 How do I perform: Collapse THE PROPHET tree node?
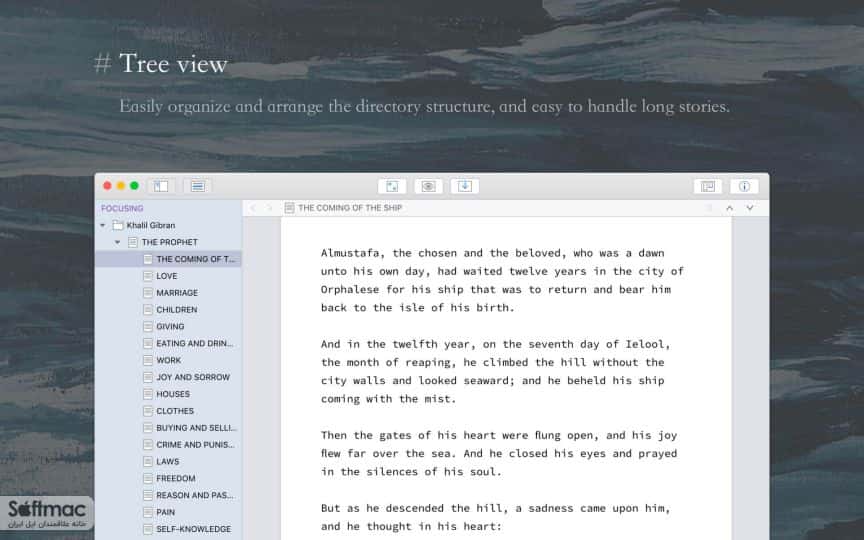(117, 242)
